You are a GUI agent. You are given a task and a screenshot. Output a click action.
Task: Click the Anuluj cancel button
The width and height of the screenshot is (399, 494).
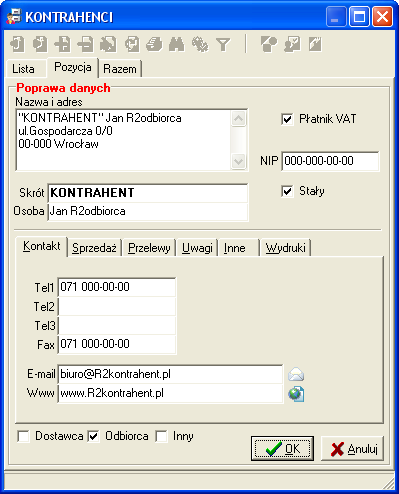coord(353,449)
